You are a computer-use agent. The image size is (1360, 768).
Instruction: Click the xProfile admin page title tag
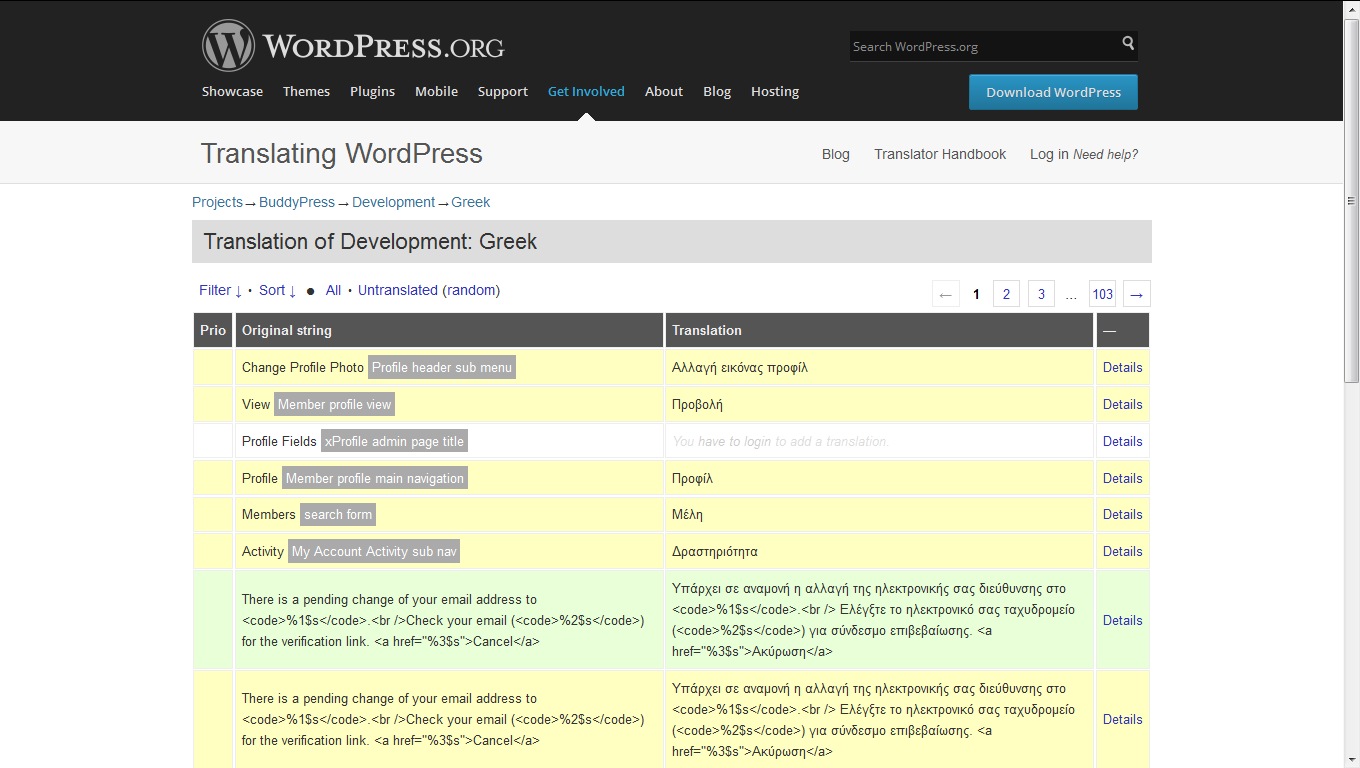pos(395,441)
